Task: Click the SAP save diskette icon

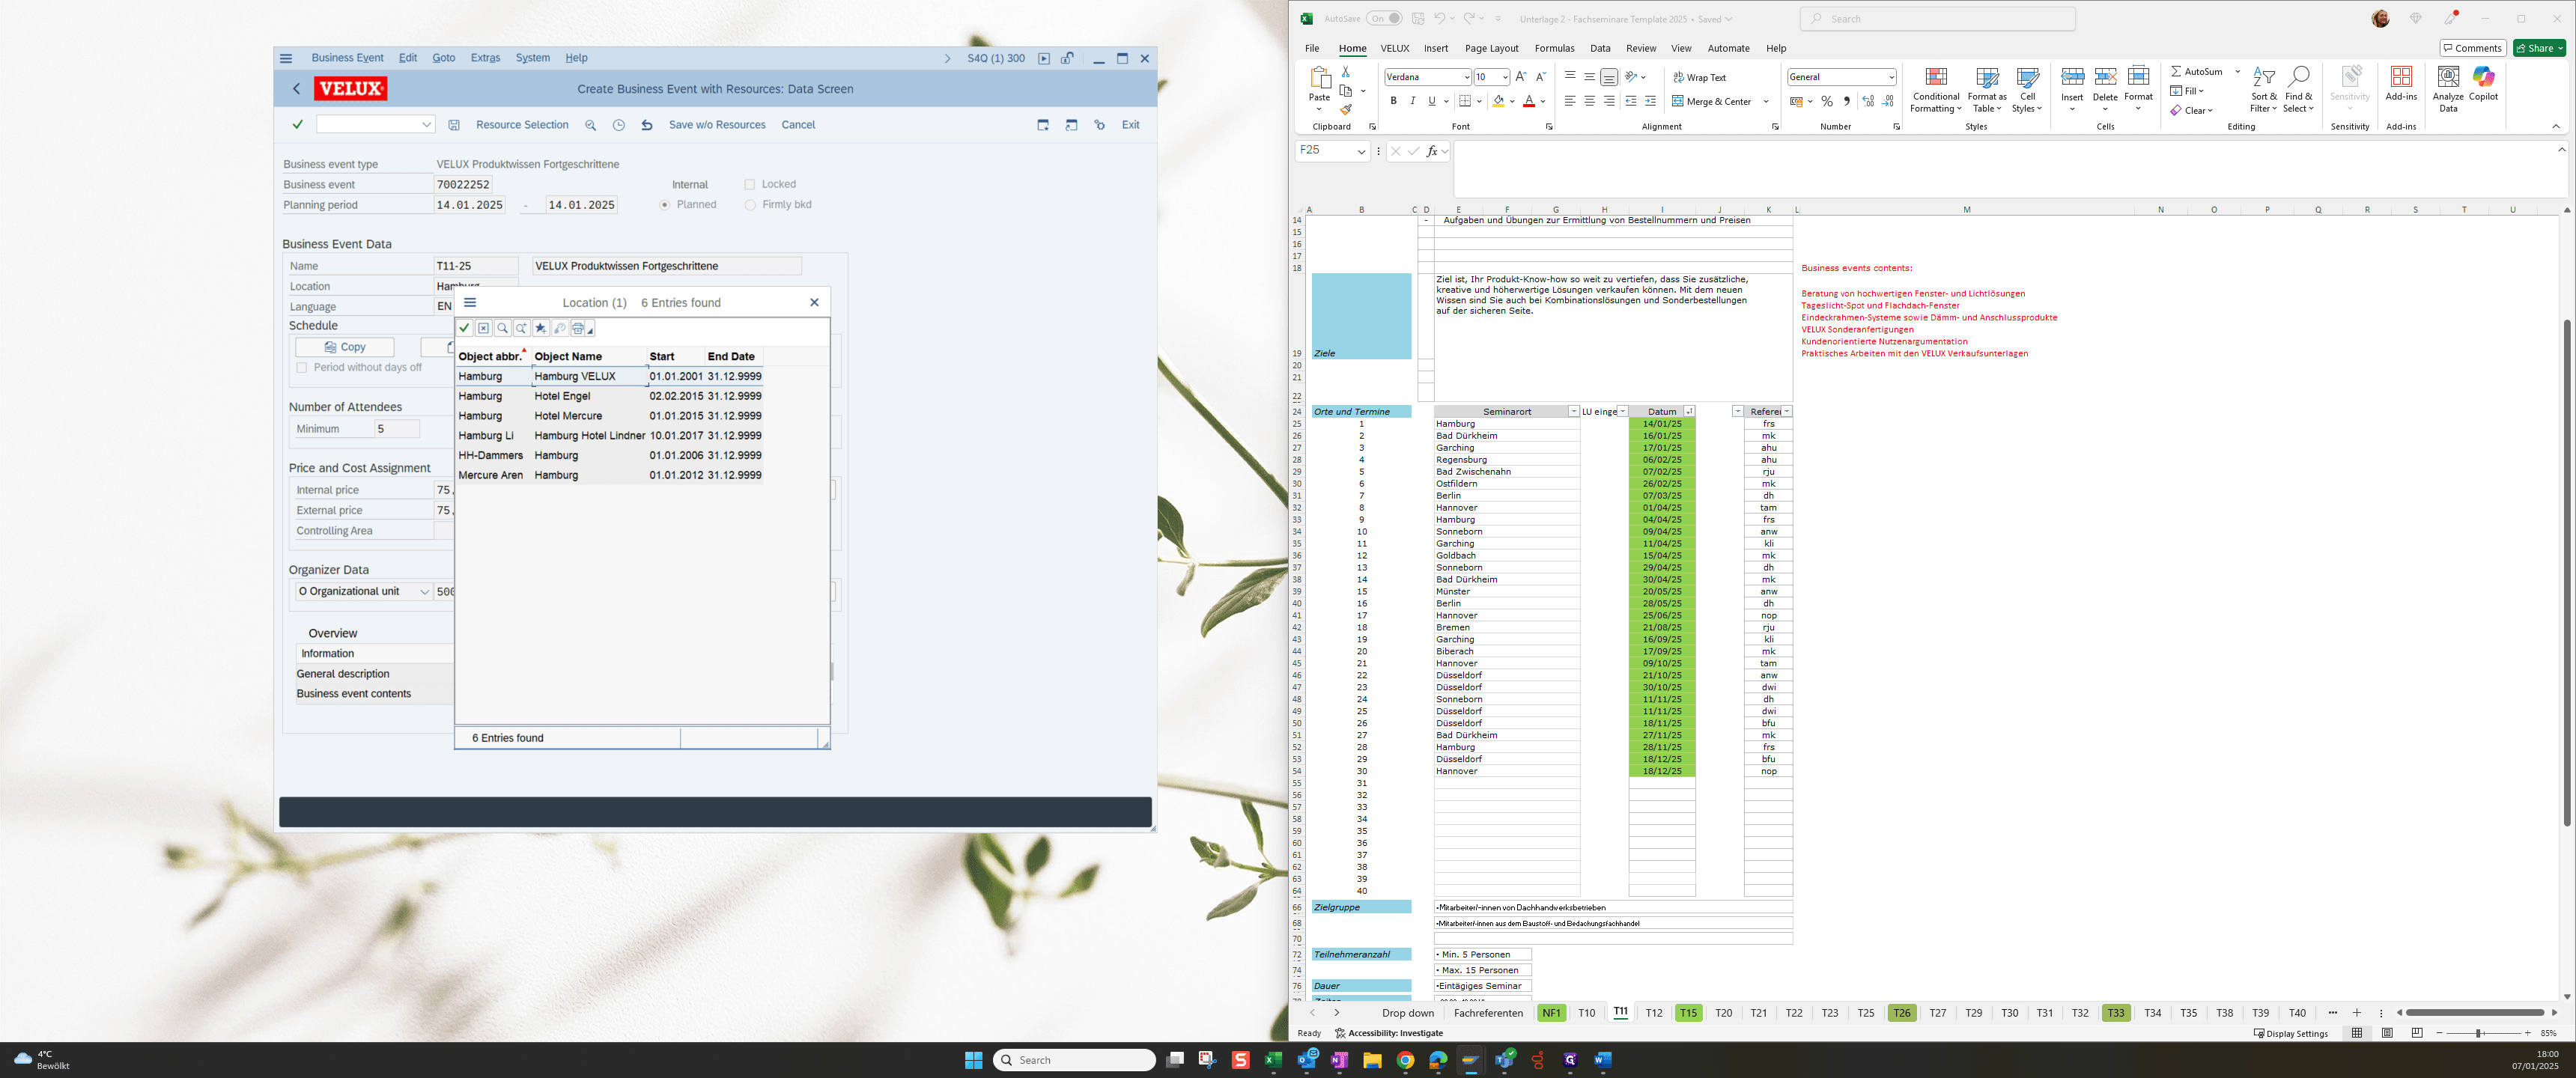Action: 454,125
